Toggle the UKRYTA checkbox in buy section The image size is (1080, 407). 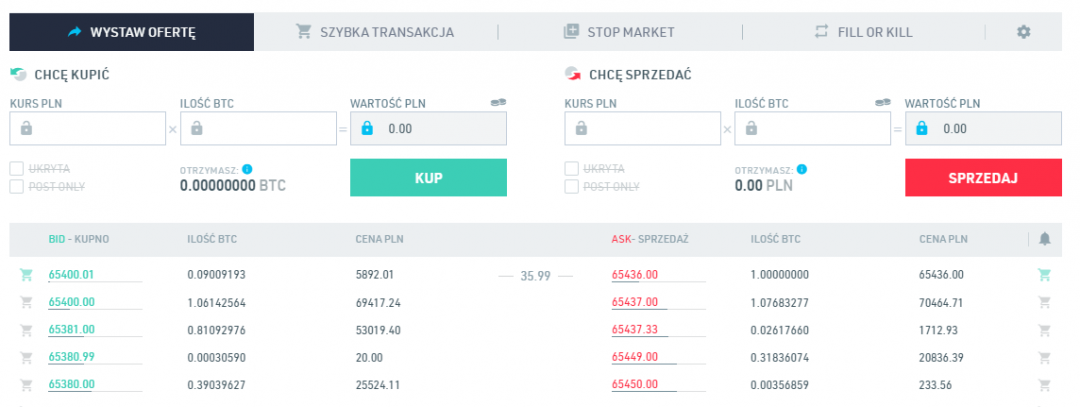click(17, 169)
